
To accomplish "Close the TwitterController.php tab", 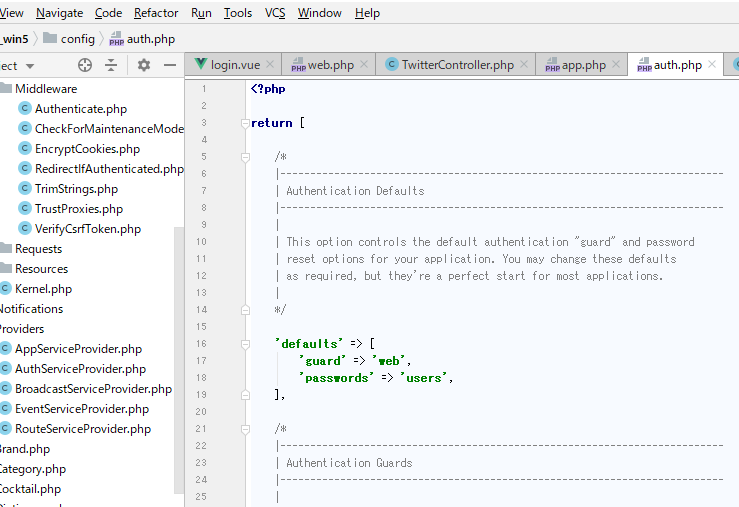I will [524, 65].
